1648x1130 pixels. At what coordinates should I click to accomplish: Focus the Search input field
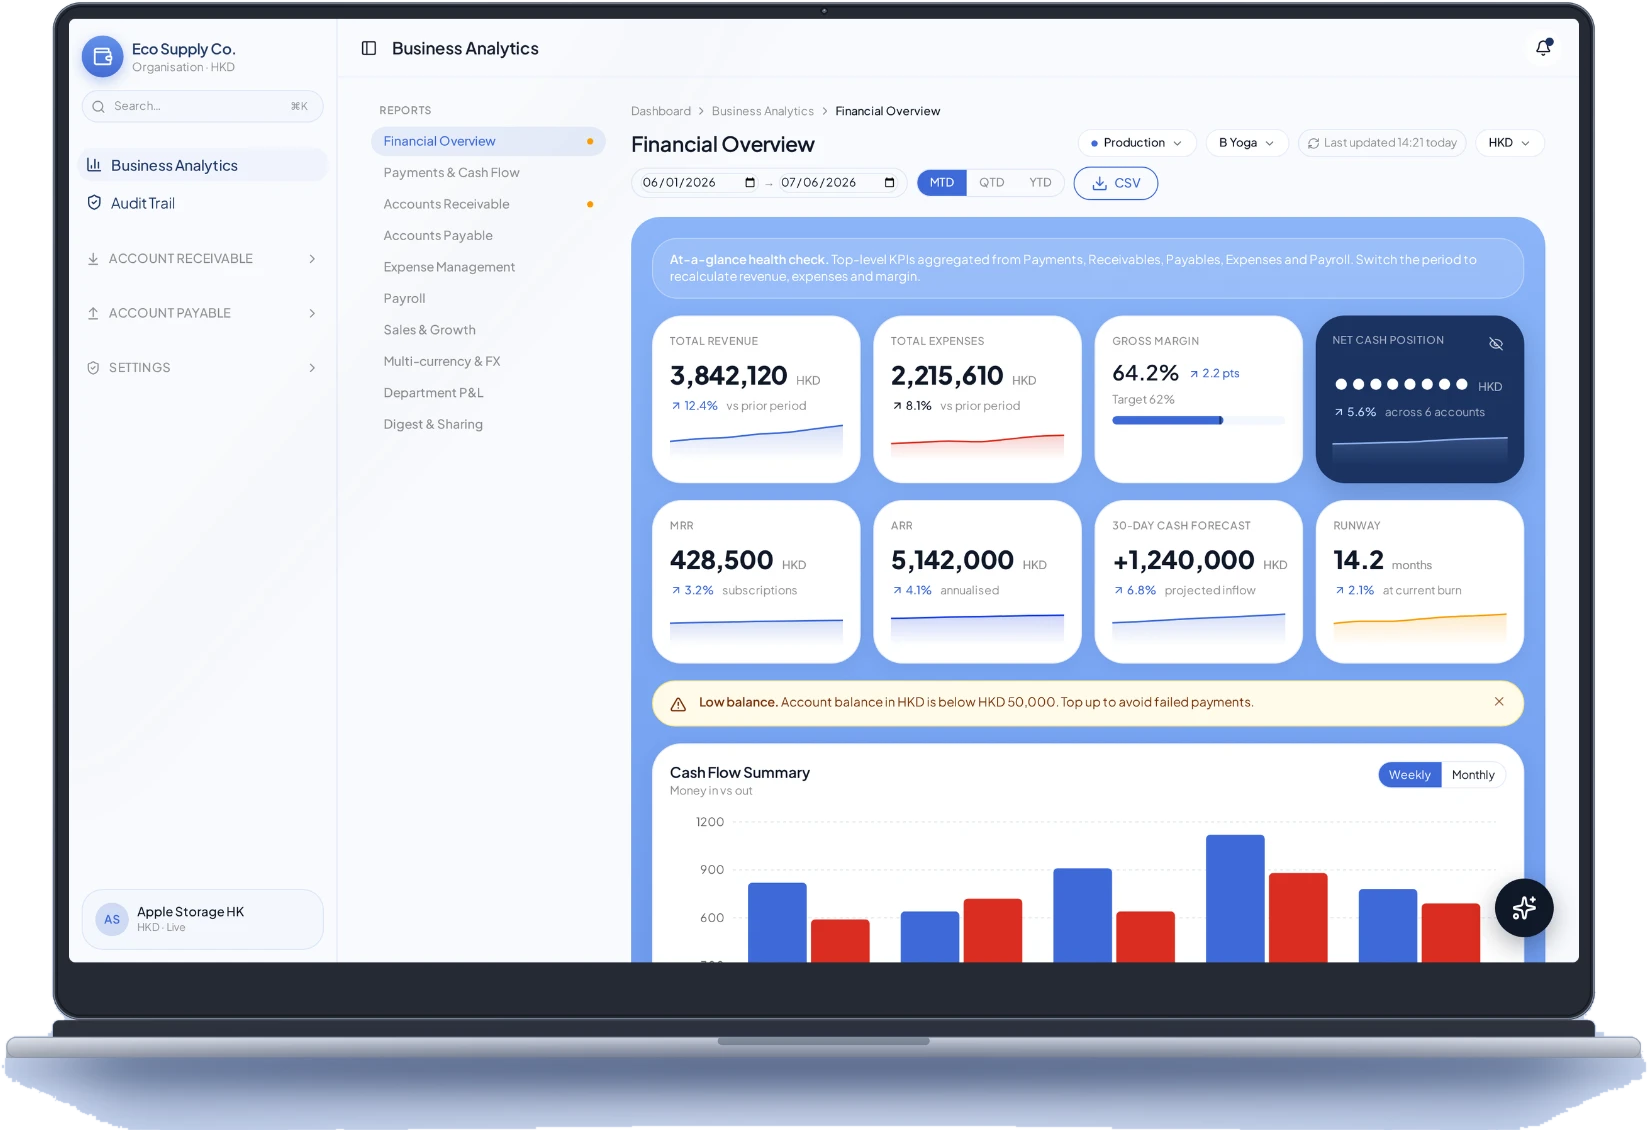202,106
